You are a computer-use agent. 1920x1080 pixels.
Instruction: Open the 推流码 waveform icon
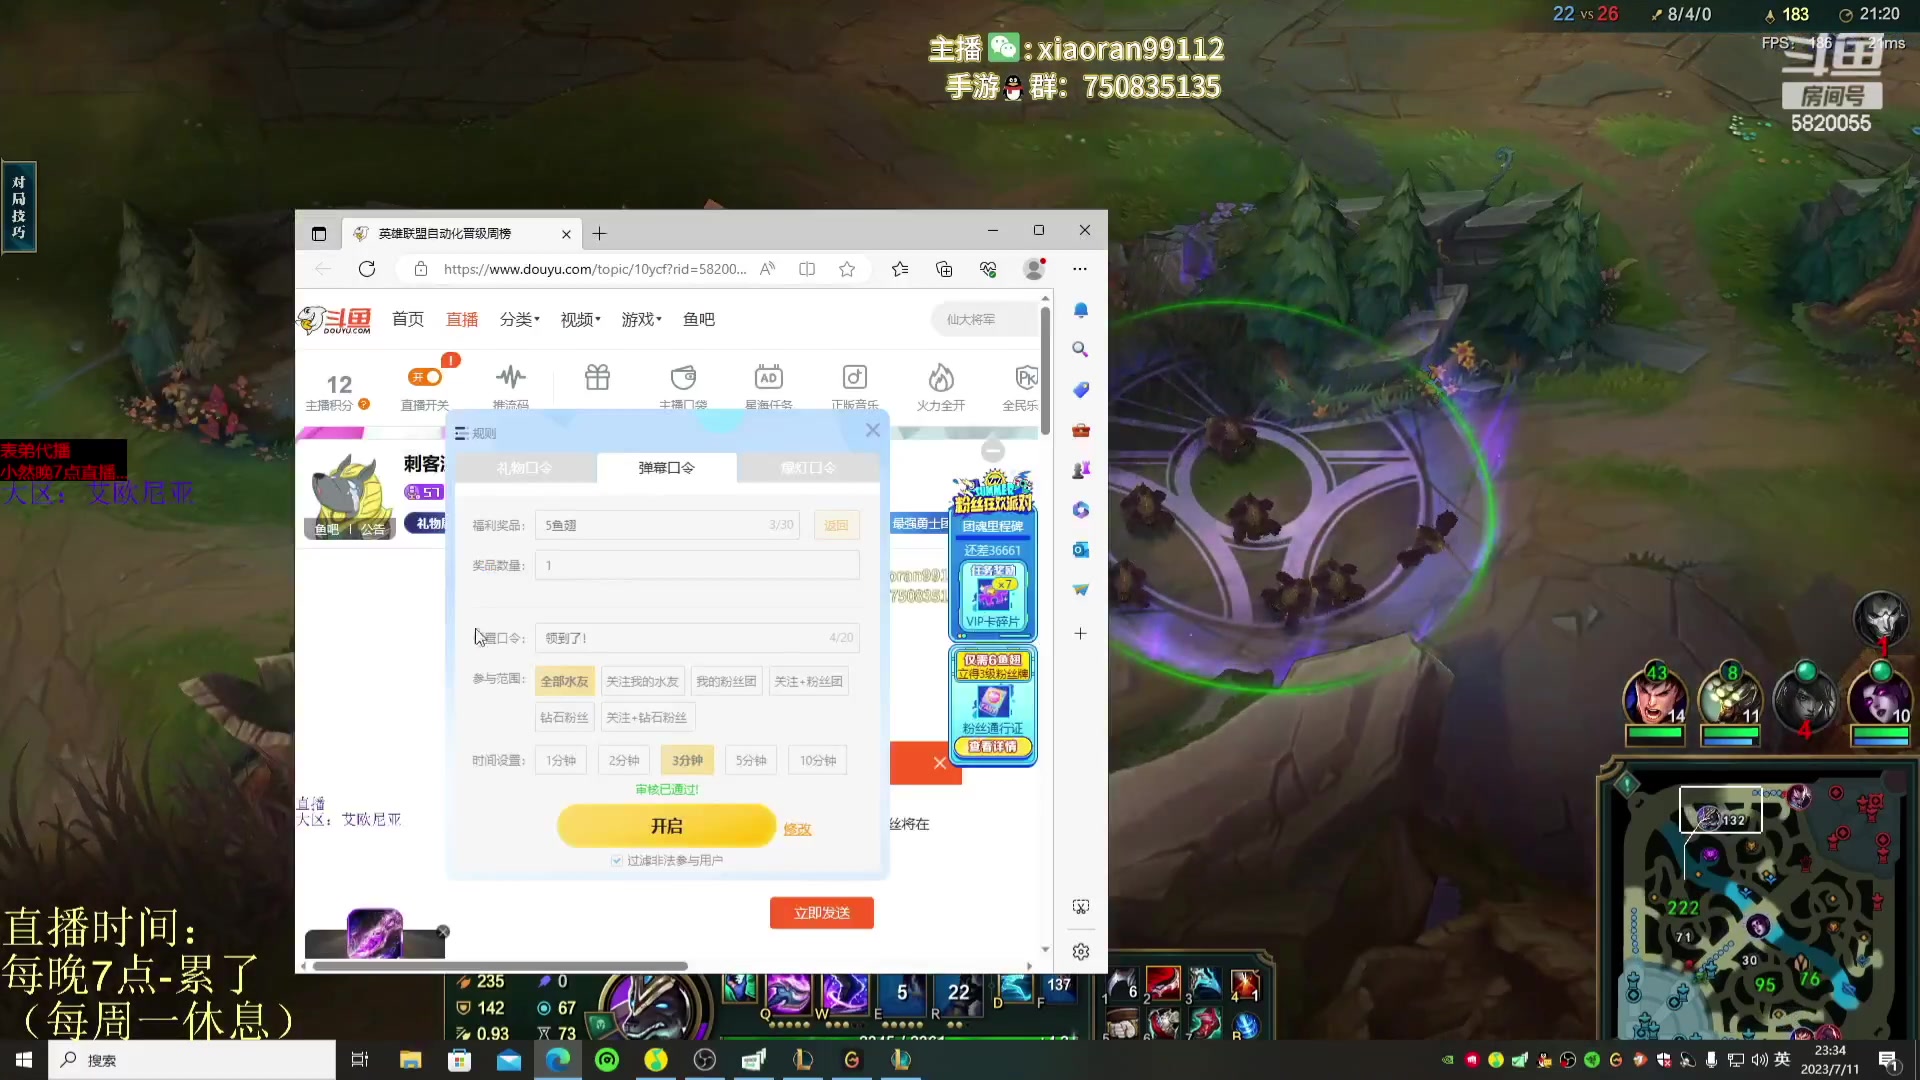pos(511,377)
